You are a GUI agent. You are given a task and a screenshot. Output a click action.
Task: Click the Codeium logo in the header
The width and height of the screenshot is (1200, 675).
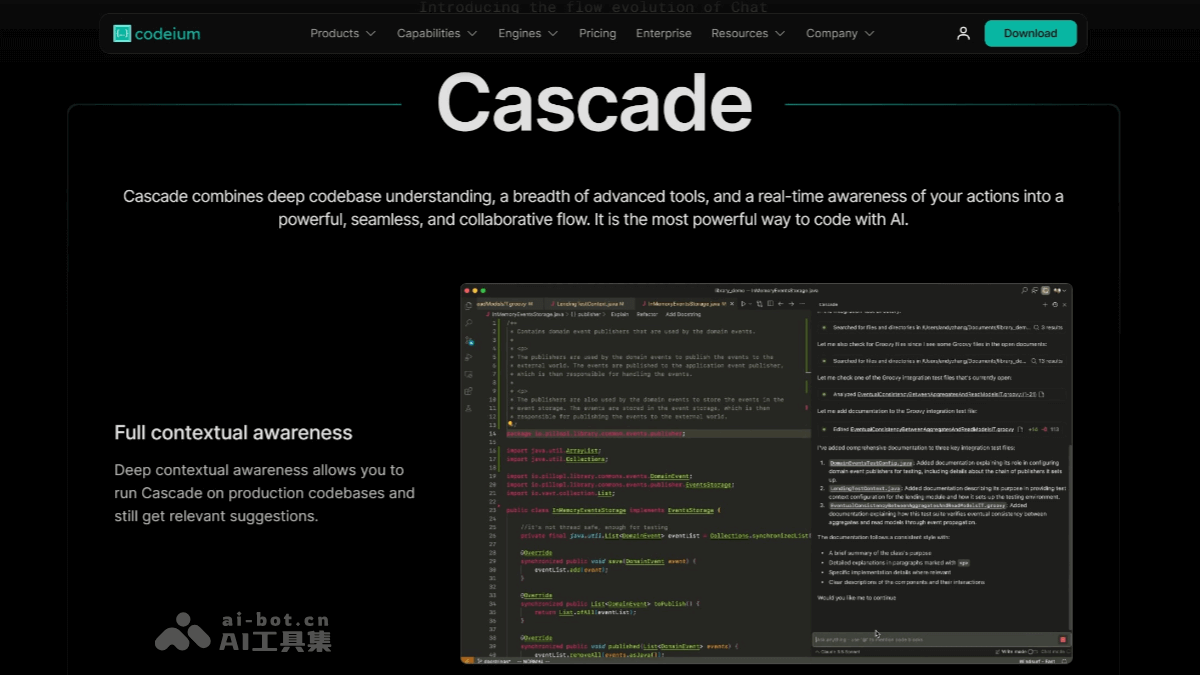[156, 33]
